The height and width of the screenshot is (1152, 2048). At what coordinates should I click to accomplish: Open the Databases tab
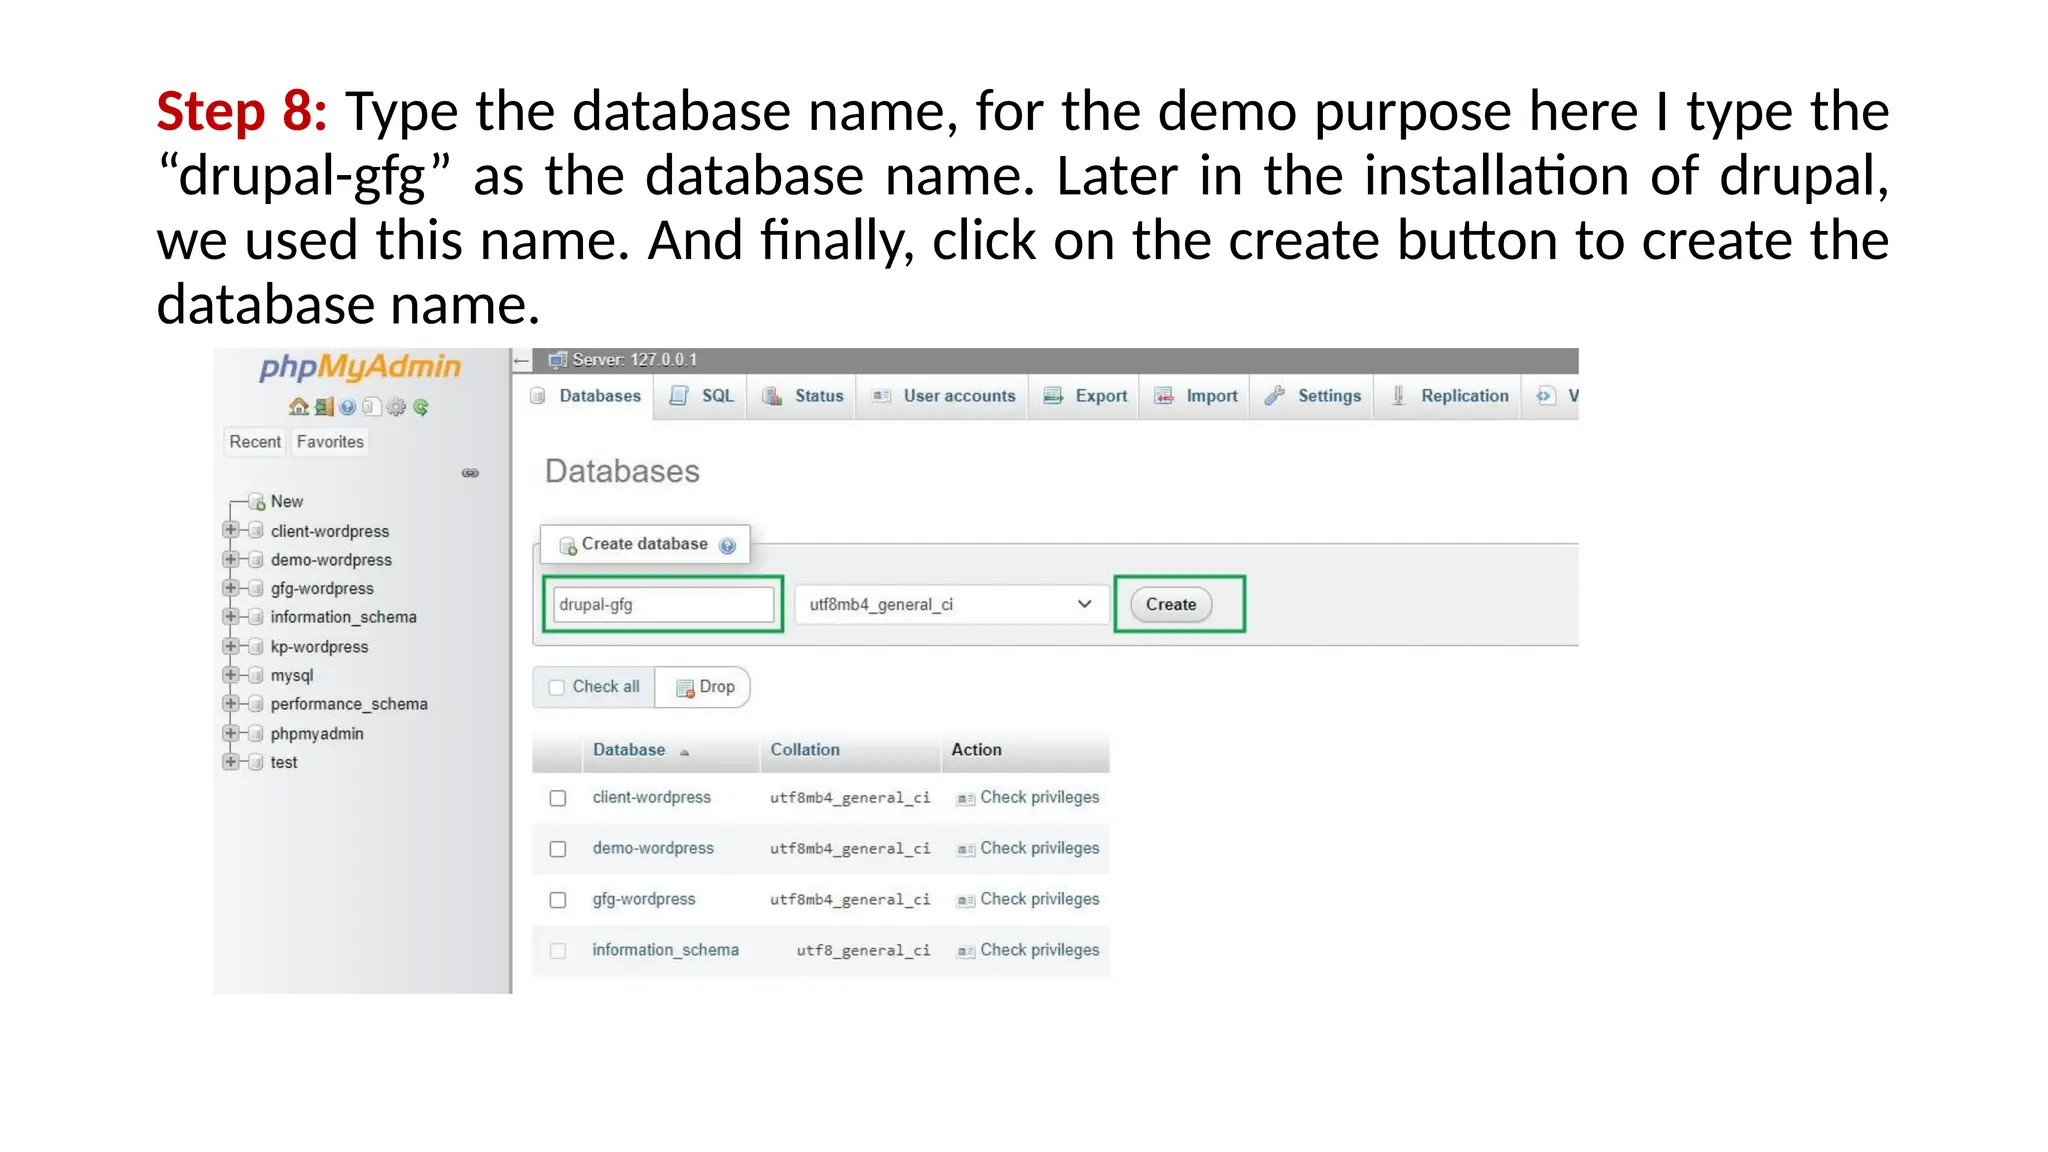(586, 396)
